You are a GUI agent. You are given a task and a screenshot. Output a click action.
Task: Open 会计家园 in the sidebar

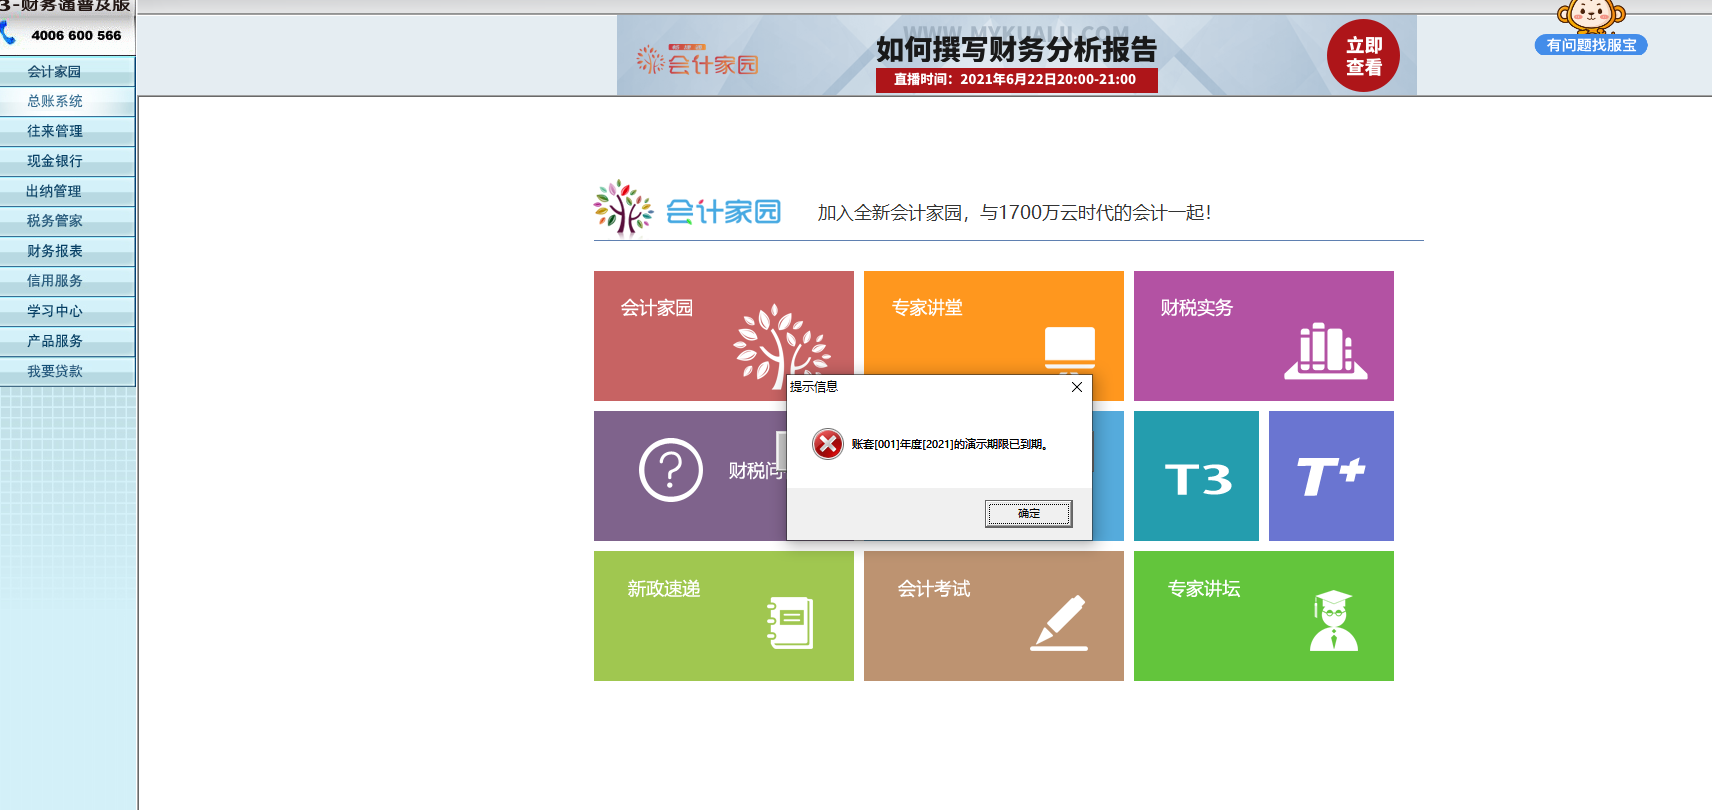tap(67, 72)
